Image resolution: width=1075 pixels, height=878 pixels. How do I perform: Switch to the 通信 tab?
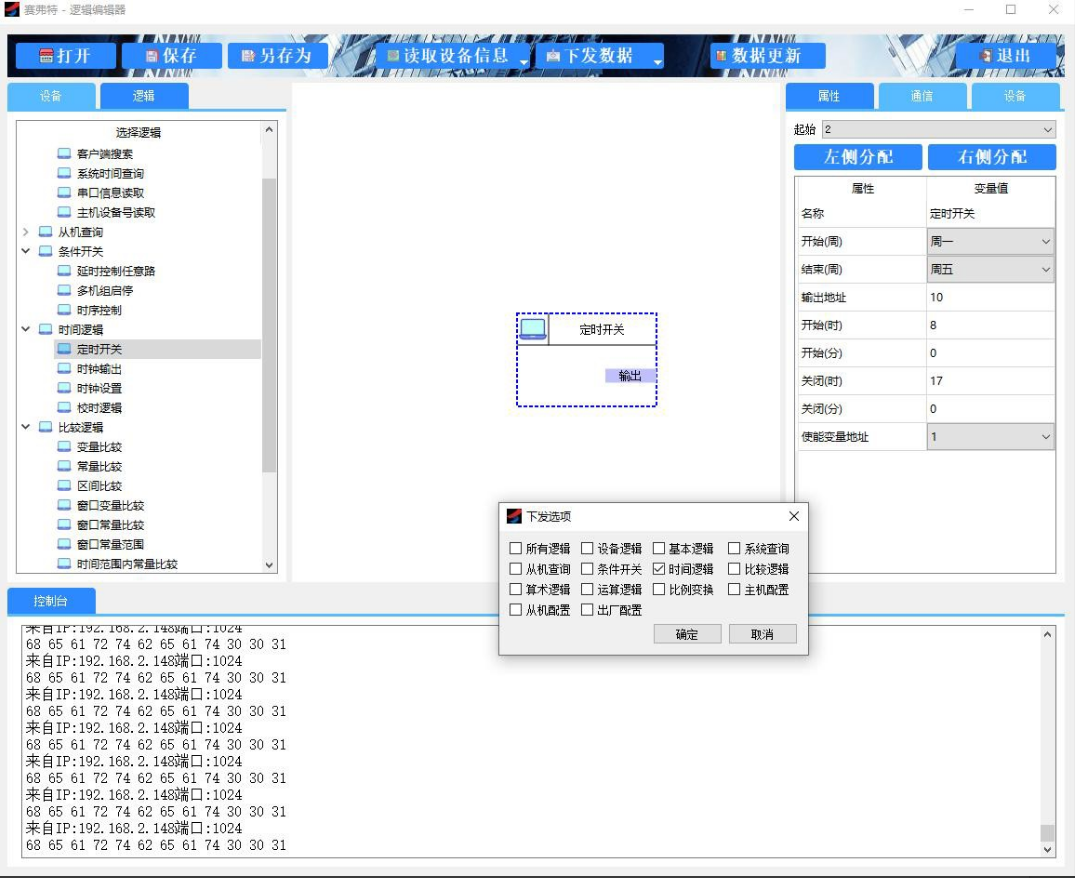tap(921, 96)
